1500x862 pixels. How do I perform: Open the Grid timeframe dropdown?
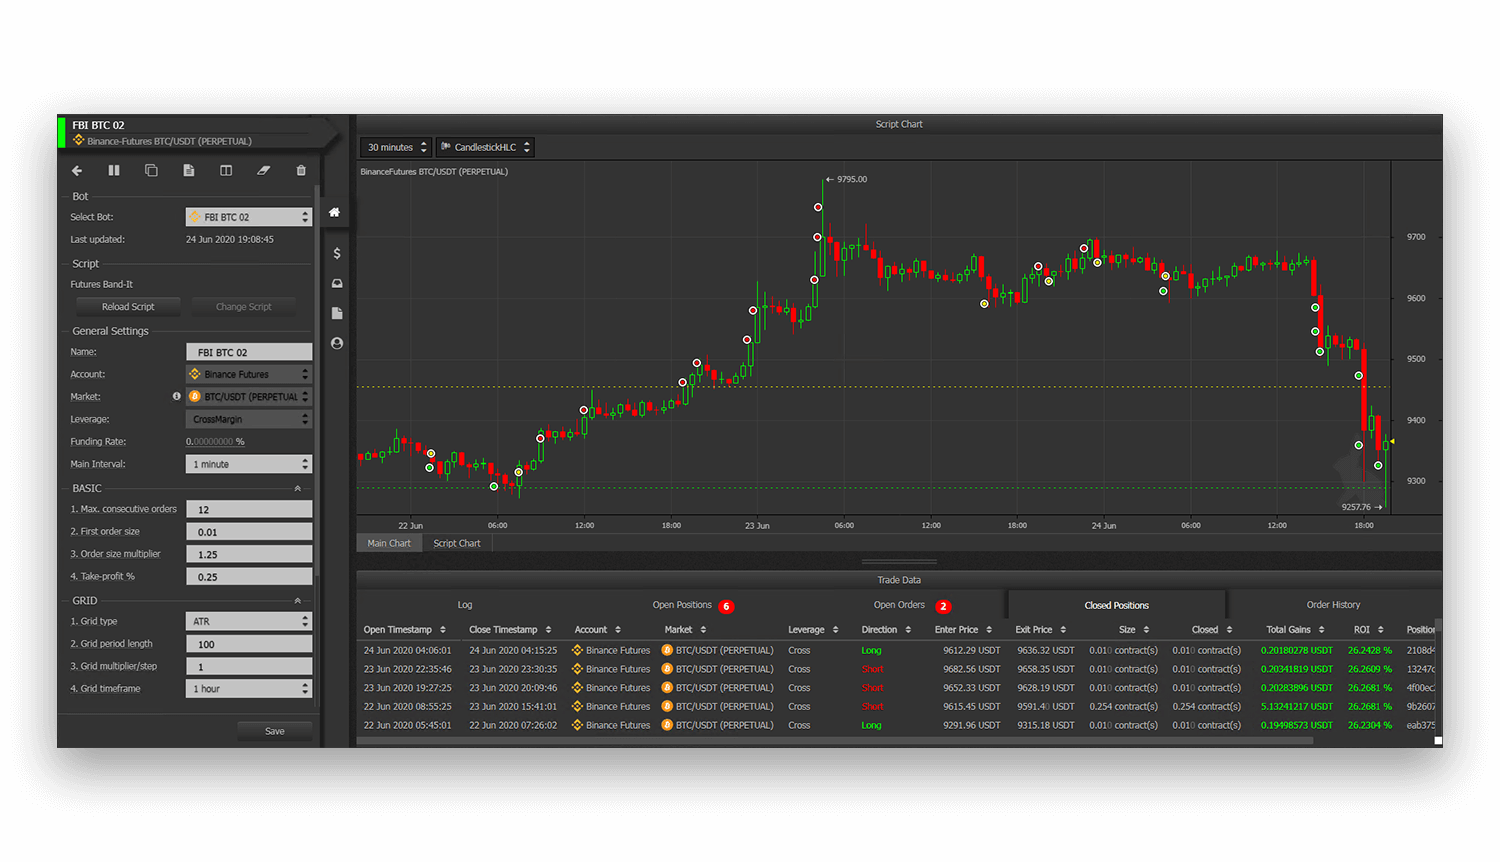click(249, 689)
